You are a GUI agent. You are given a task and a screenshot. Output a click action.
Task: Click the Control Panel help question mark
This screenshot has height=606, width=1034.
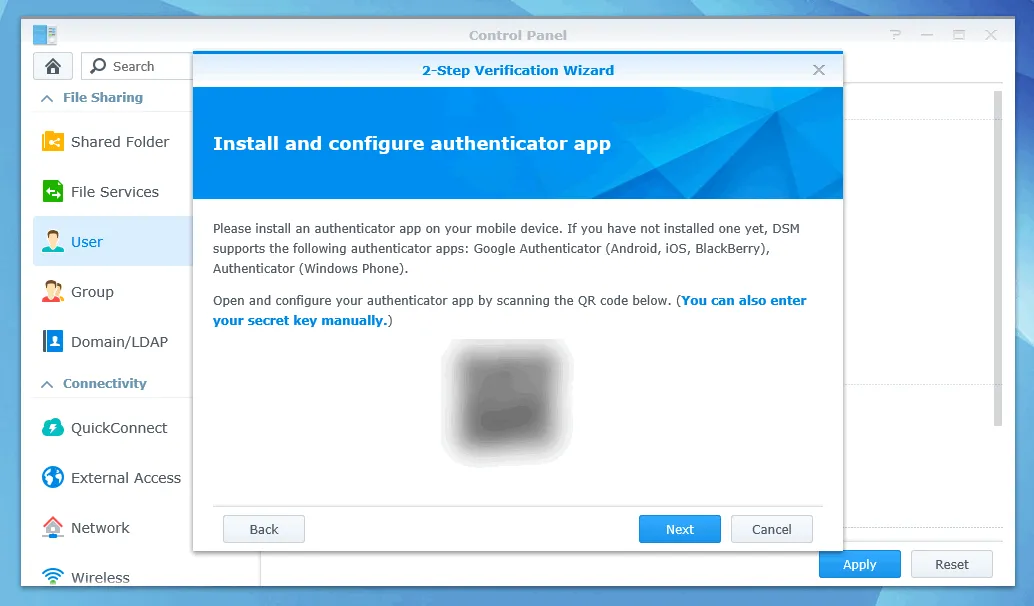tap(895, 34)
